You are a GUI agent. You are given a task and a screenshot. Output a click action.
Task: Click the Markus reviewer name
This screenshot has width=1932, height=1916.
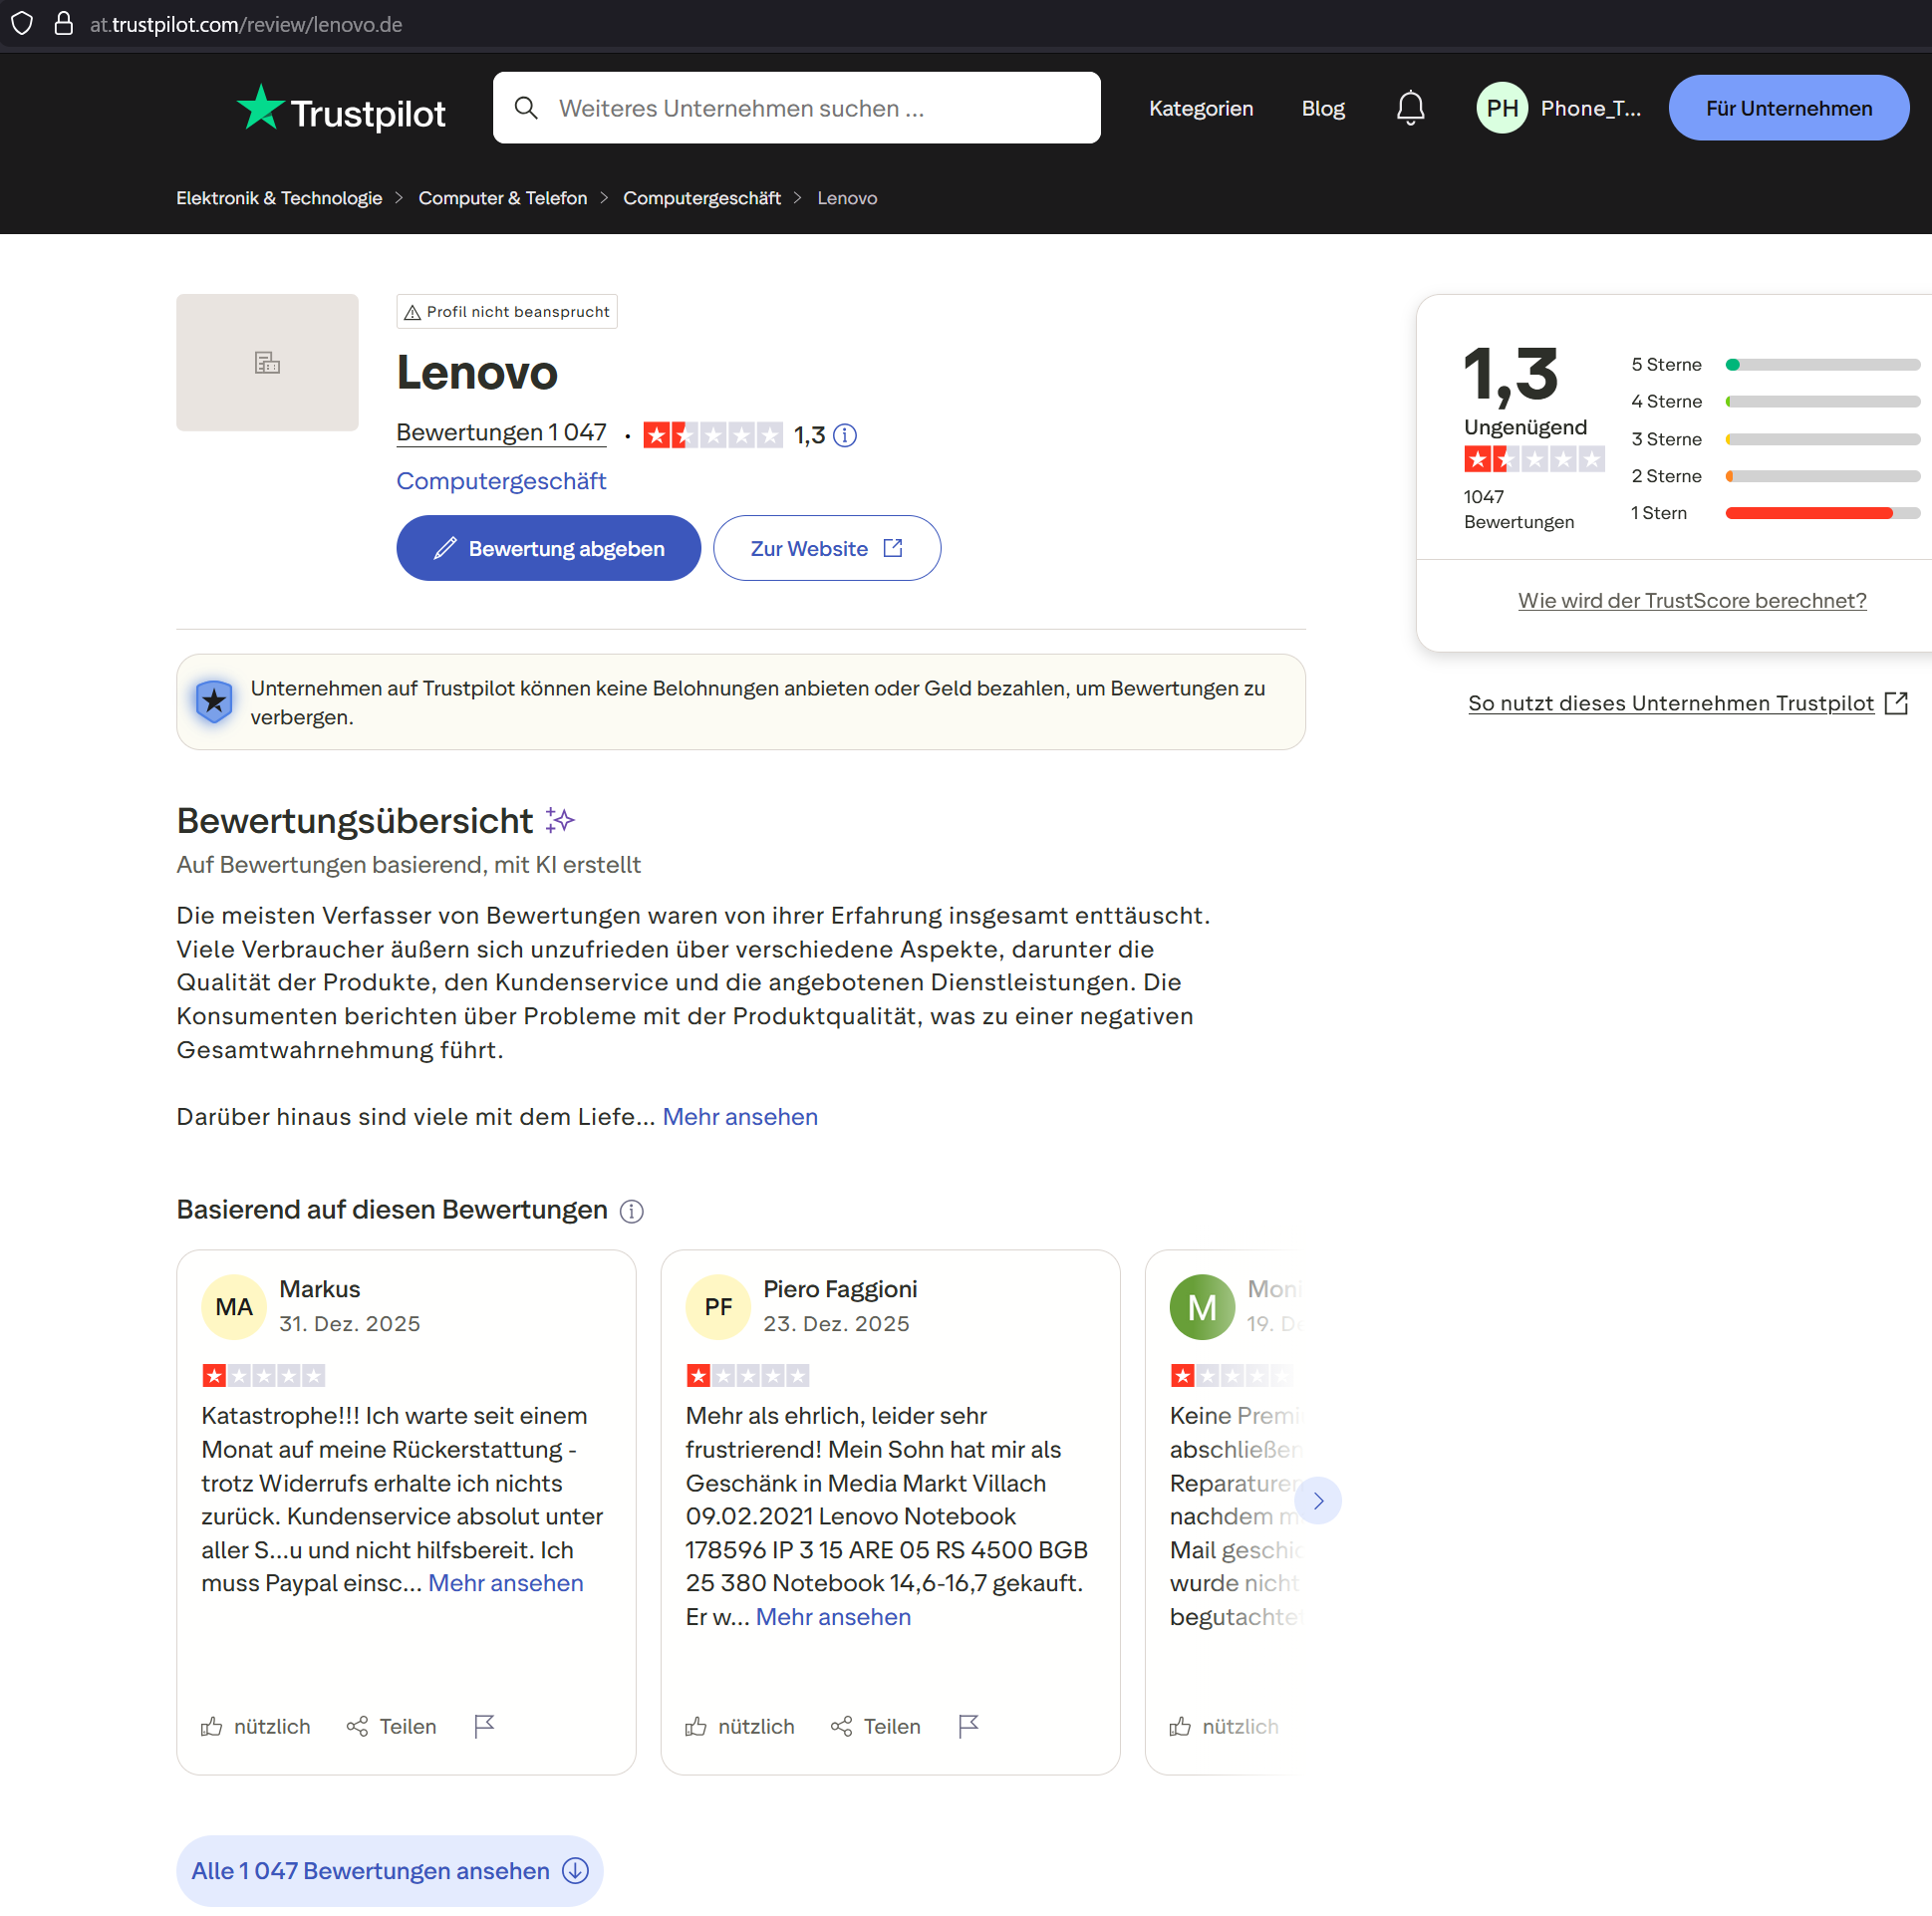[x=319, y=1289]
